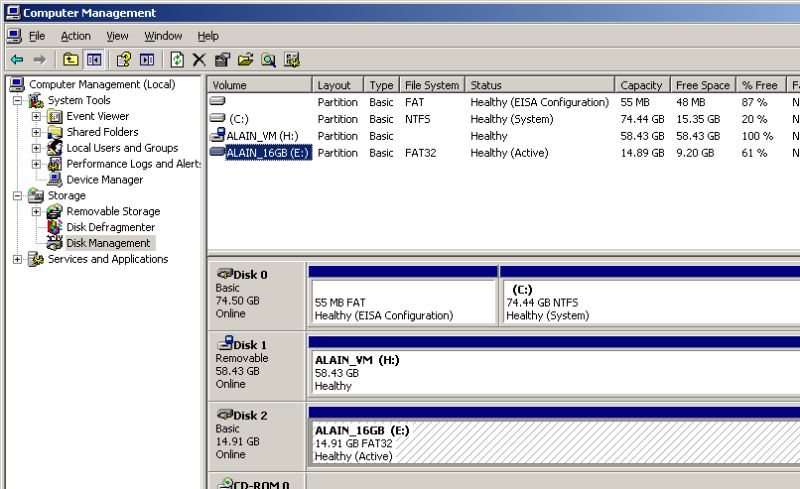Open the Window menu
Screen dimensions: 800x489
pos(163,36)
